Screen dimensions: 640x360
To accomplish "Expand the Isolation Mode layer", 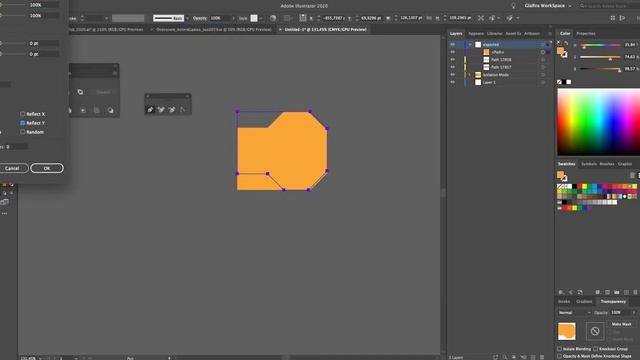I will pos(470,75).
